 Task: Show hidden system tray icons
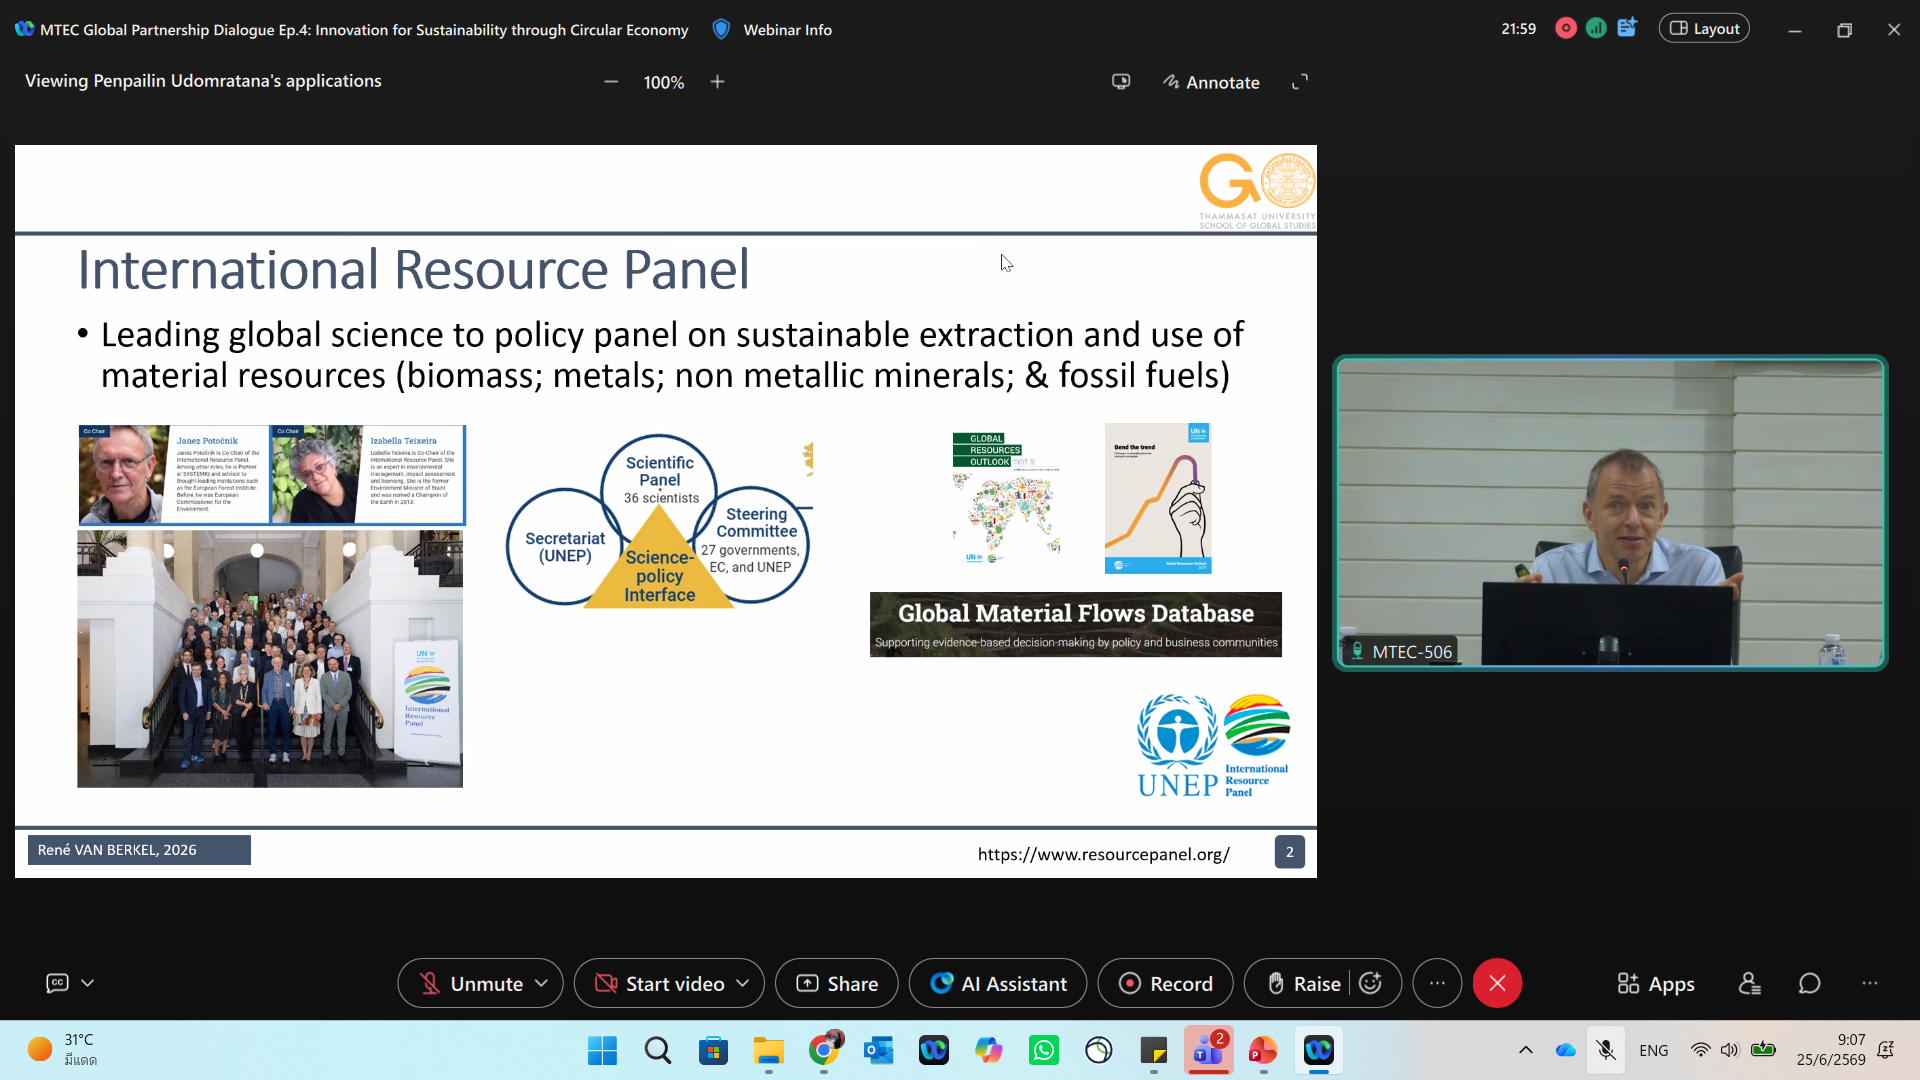click(x=1526, y=1050)
